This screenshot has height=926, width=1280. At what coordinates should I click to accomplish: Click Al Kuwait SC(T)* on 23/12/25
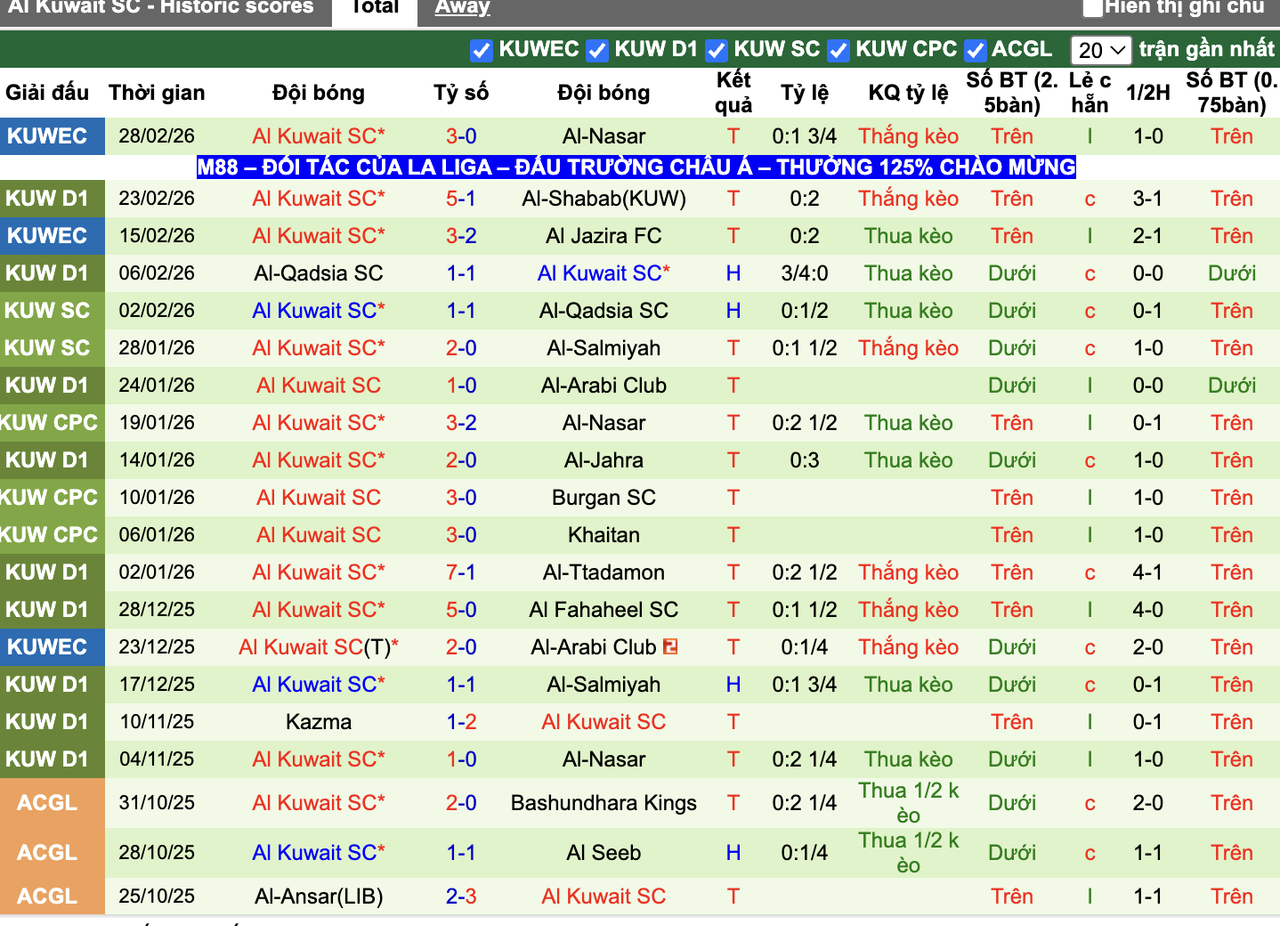[319, 647]
